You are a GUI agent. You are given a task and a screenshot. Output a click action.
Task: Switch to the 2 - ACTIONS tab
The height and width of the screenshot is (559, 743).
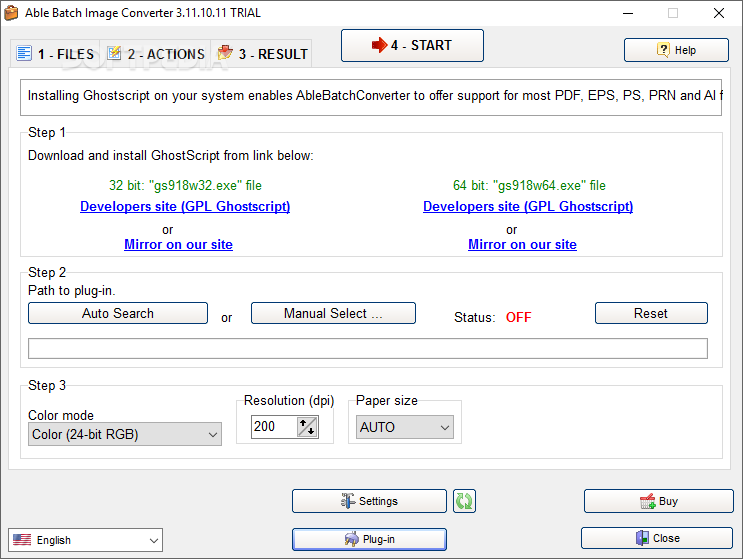coord(155,54)
